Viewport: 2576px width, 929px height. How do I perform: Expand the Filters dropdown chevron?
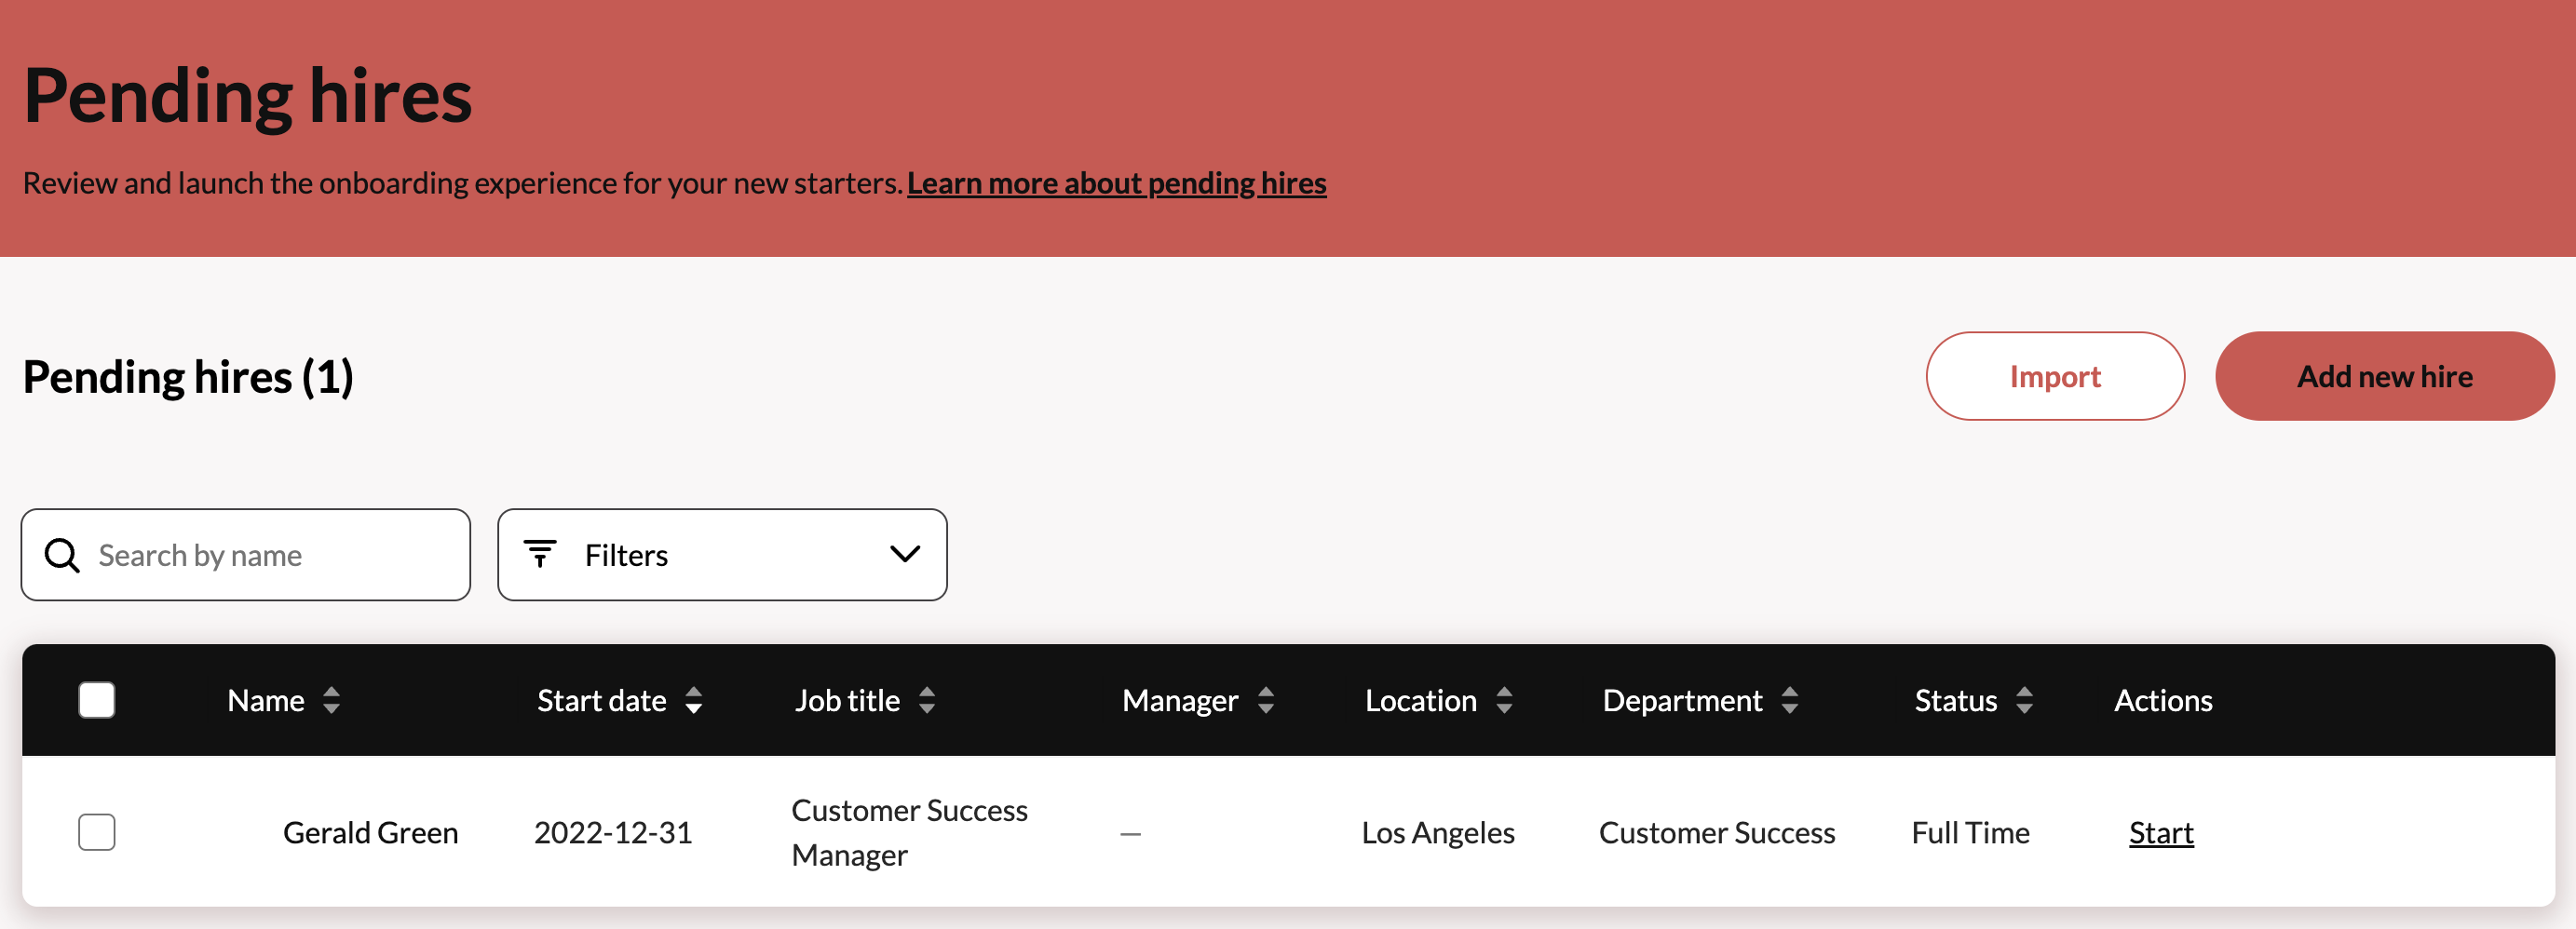(904, 555)
